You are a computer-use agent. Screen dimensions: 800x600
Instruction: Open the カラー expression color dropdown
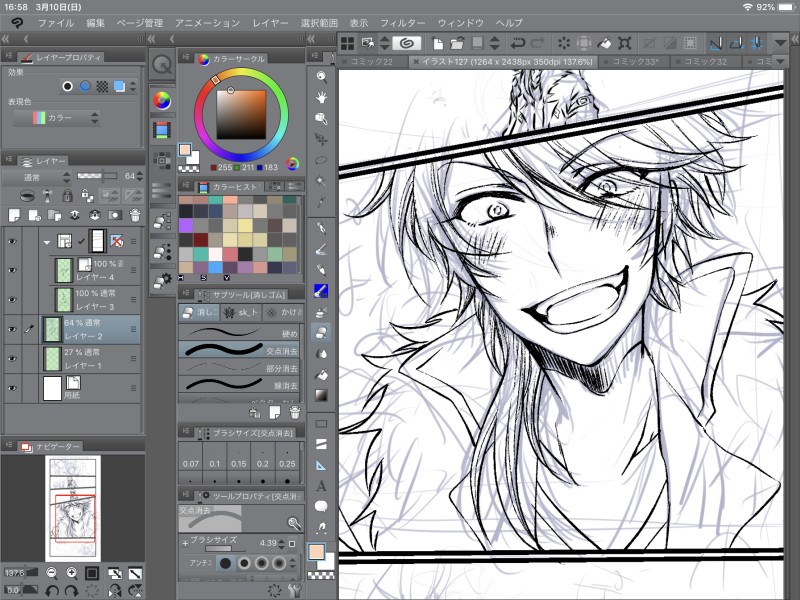tap(58, 118)
